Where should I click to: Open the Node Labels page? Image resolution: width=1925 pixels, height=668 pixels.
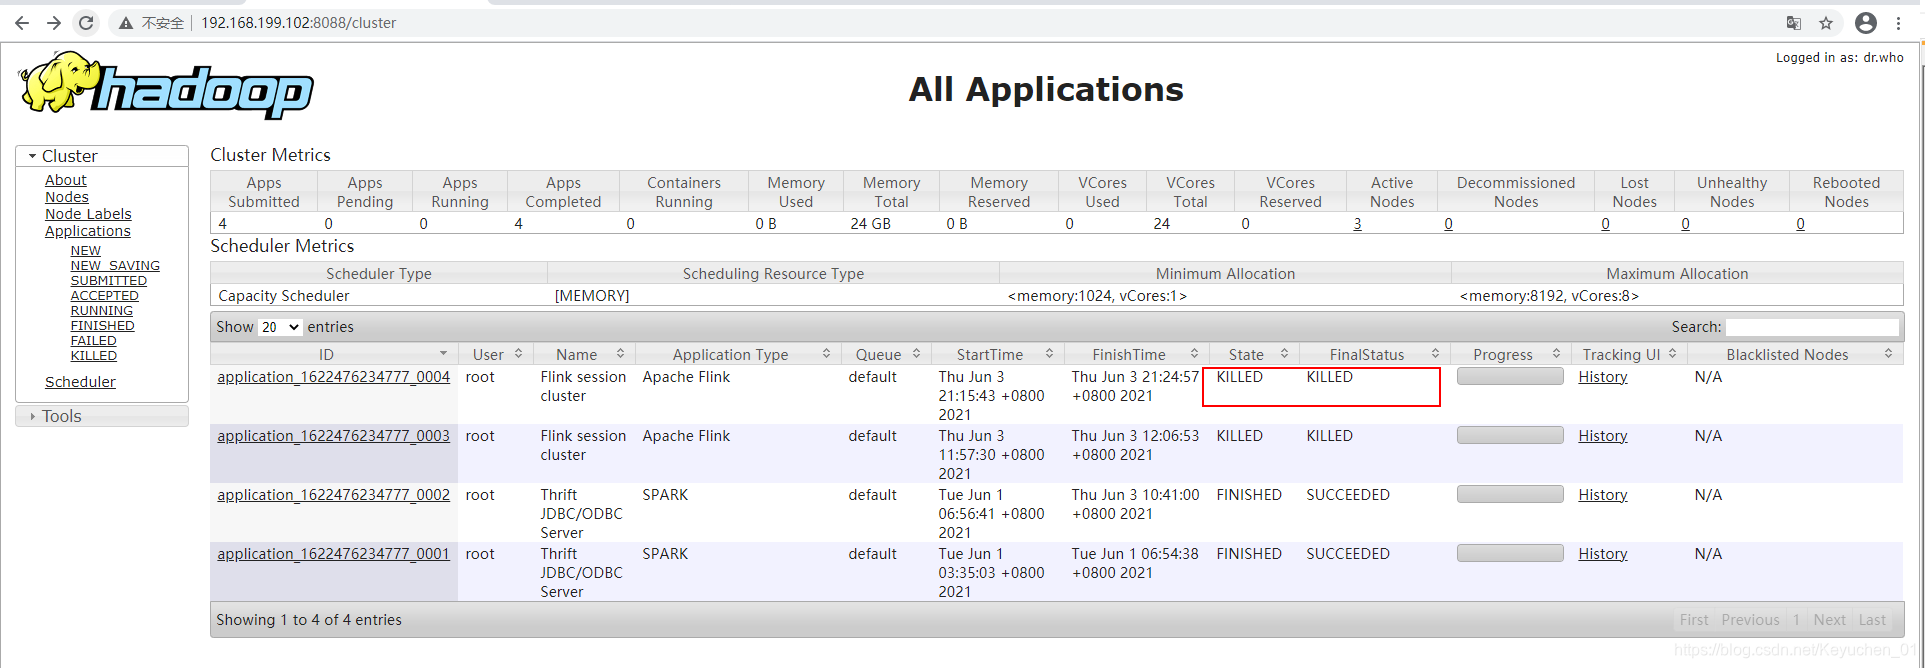coord(88,214)
